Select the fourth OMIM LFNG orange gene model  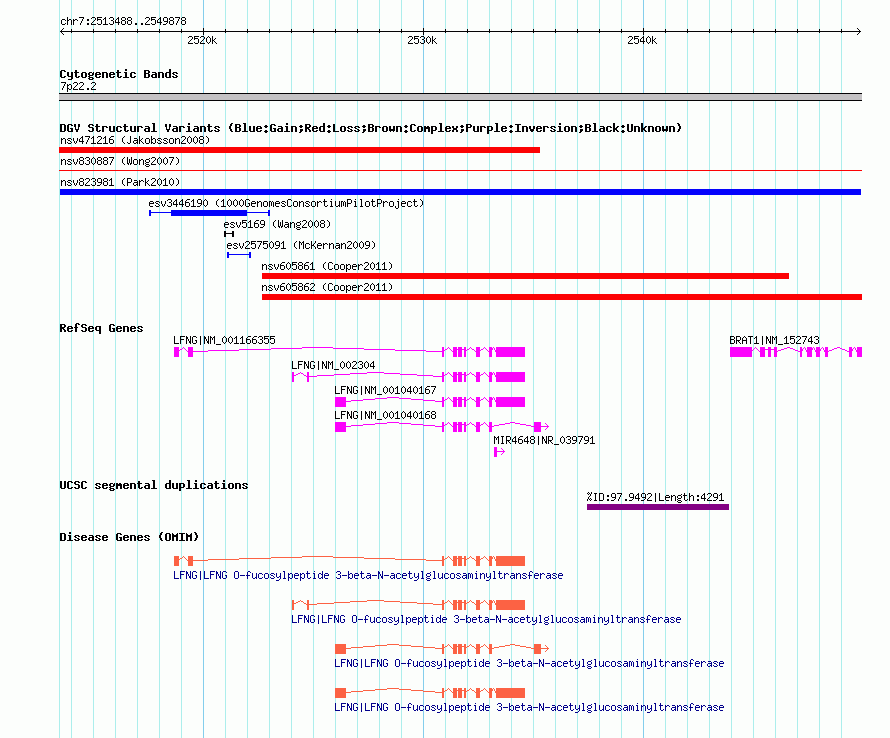point(430,693)
